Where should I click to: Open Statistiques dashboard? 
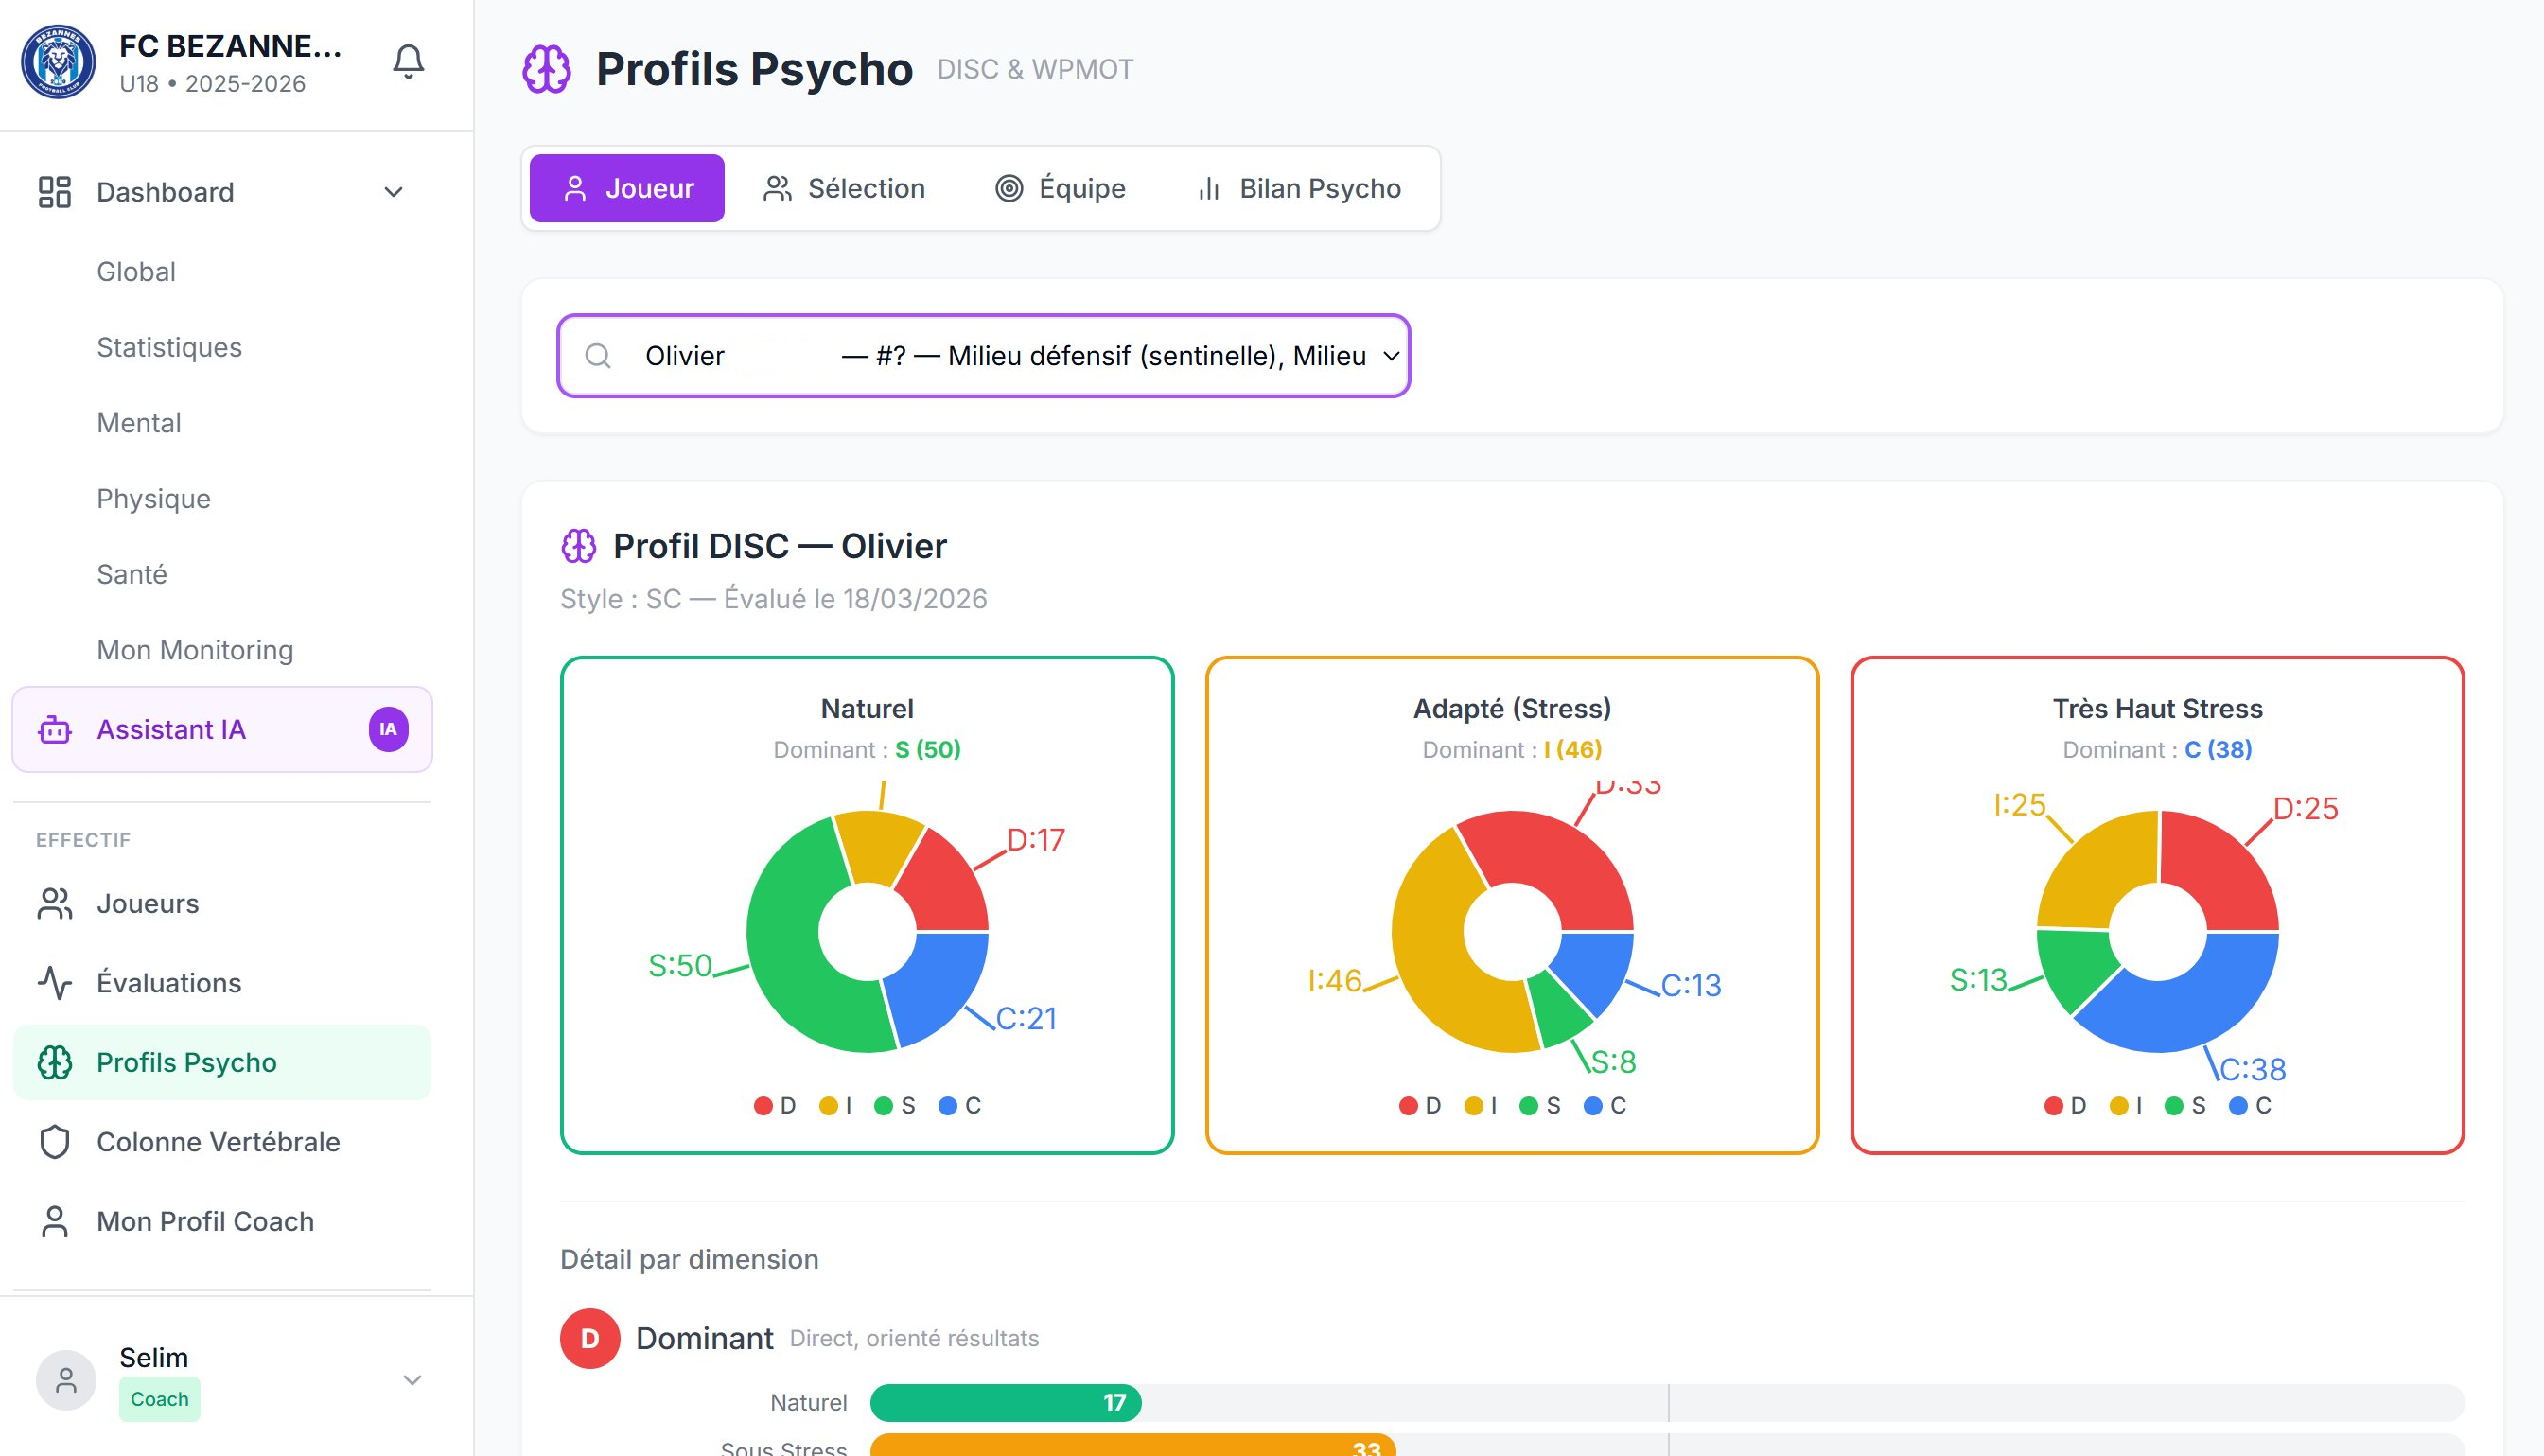[x=169, y=348]
